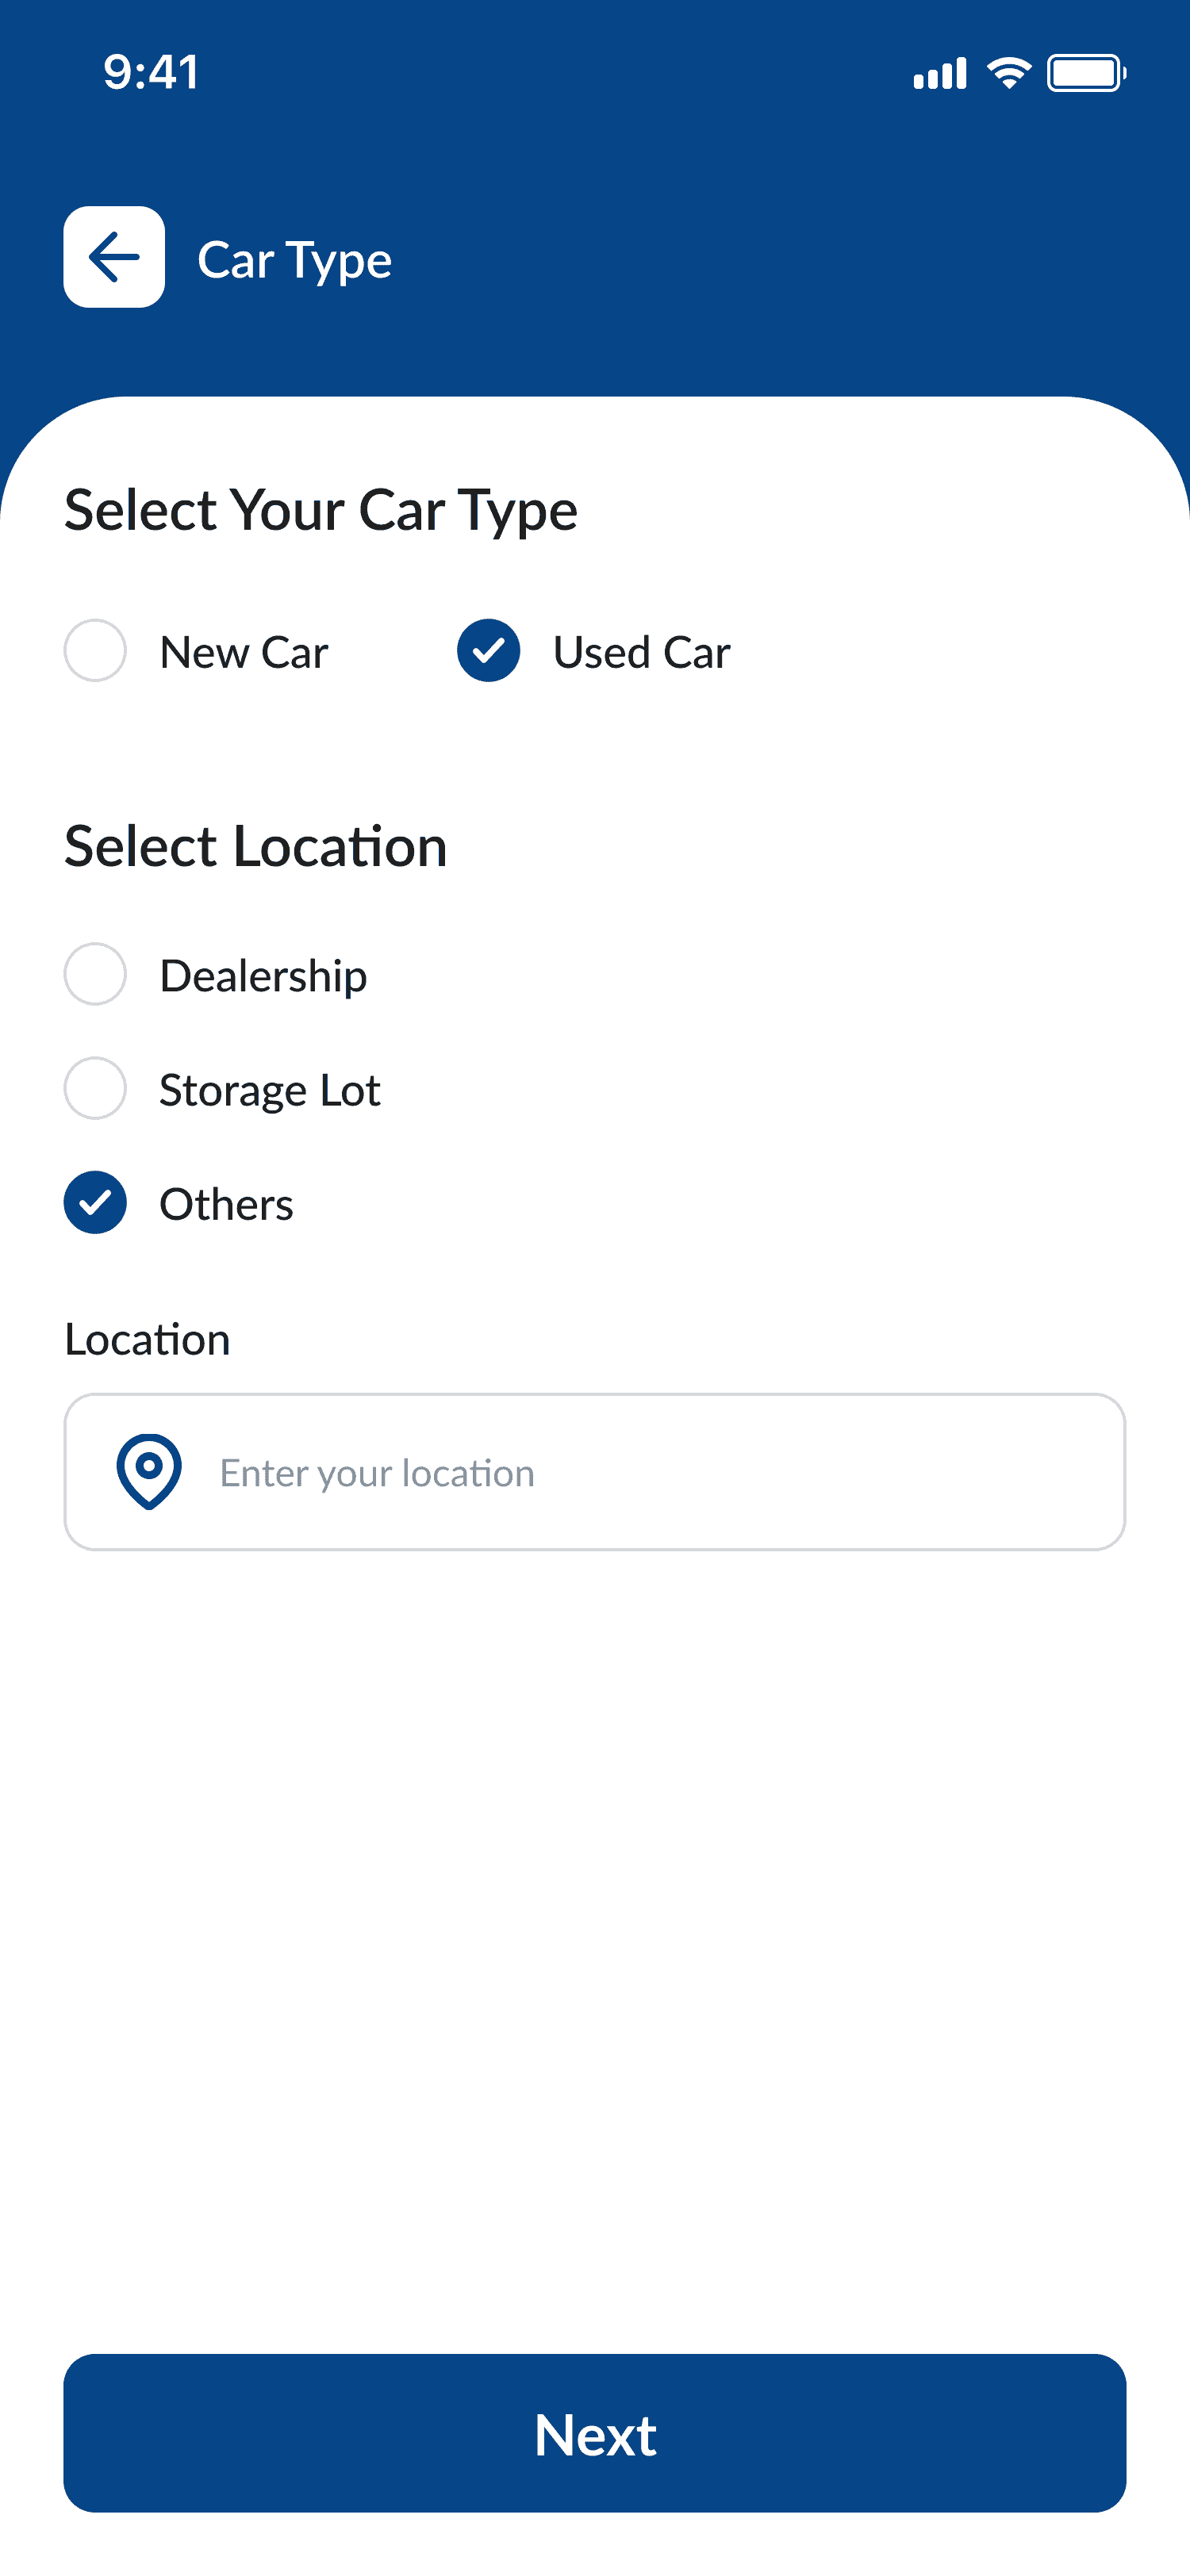
Task: Tap the cellular signal icon
Action: pyautogui.click(x=939, y=74)
